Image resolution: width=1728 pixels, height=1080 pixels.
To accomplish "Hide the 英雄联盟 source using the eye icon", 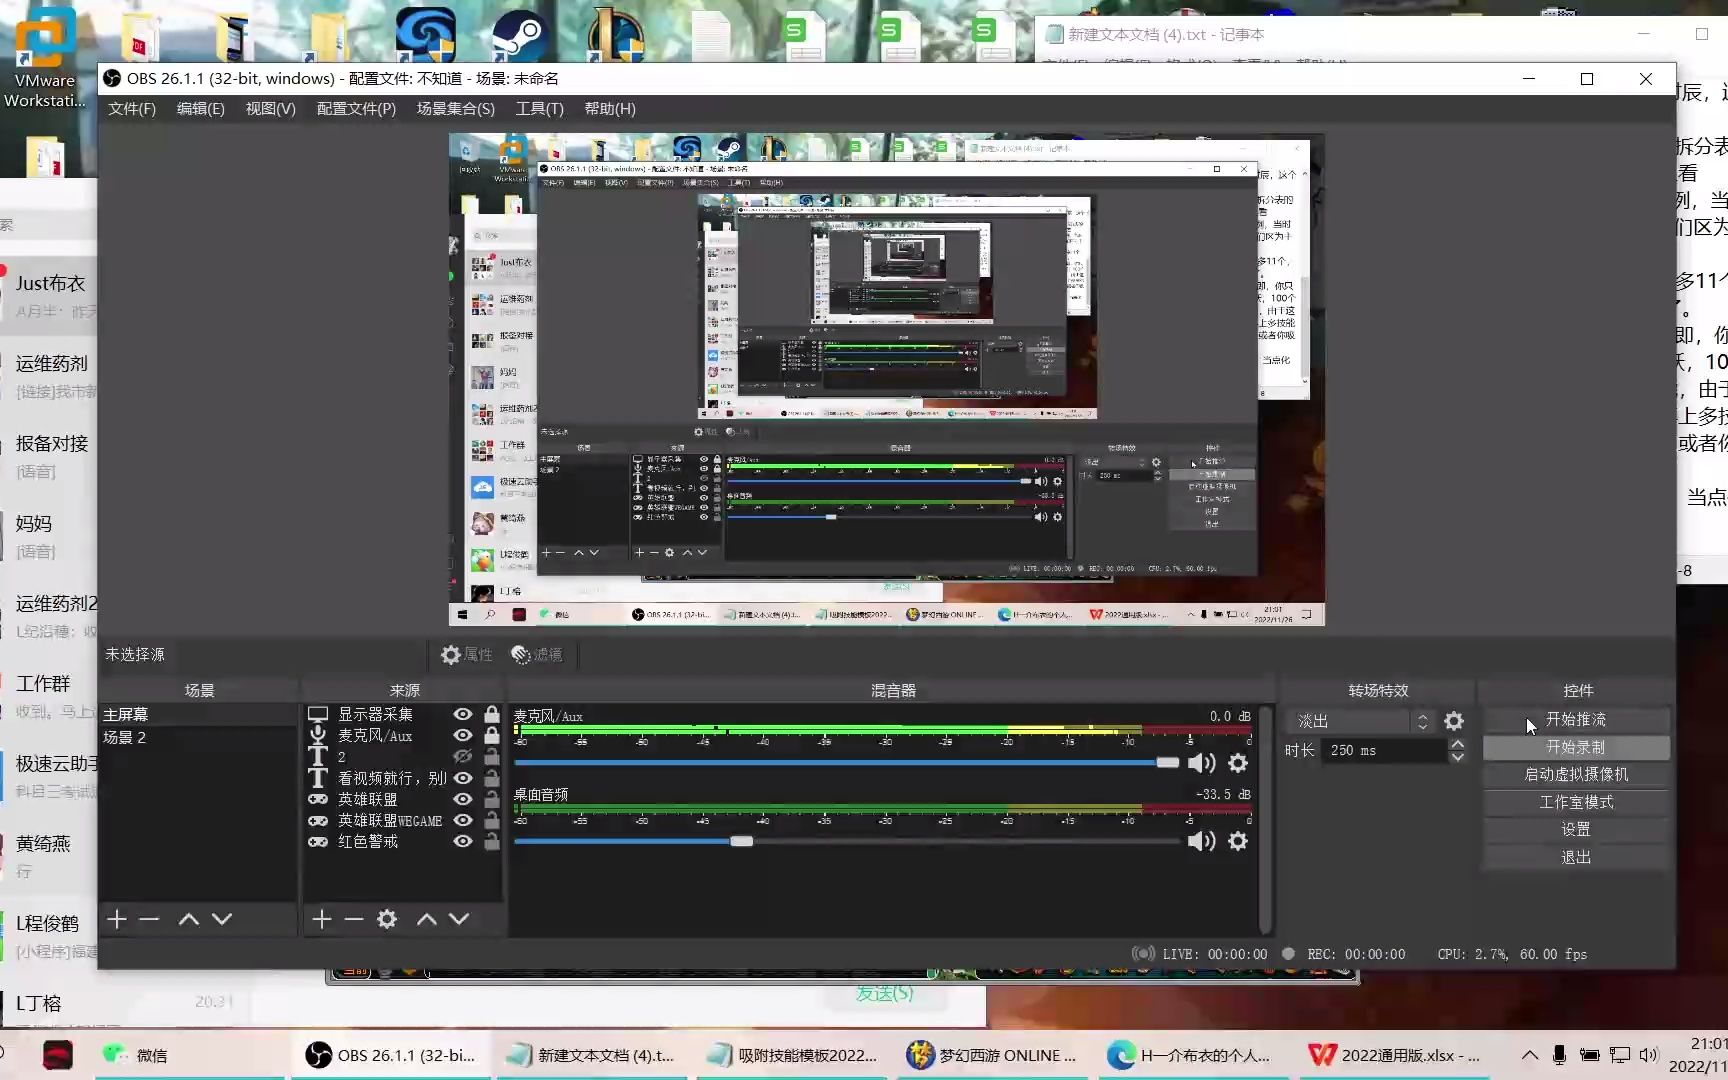I will (463, 799).
